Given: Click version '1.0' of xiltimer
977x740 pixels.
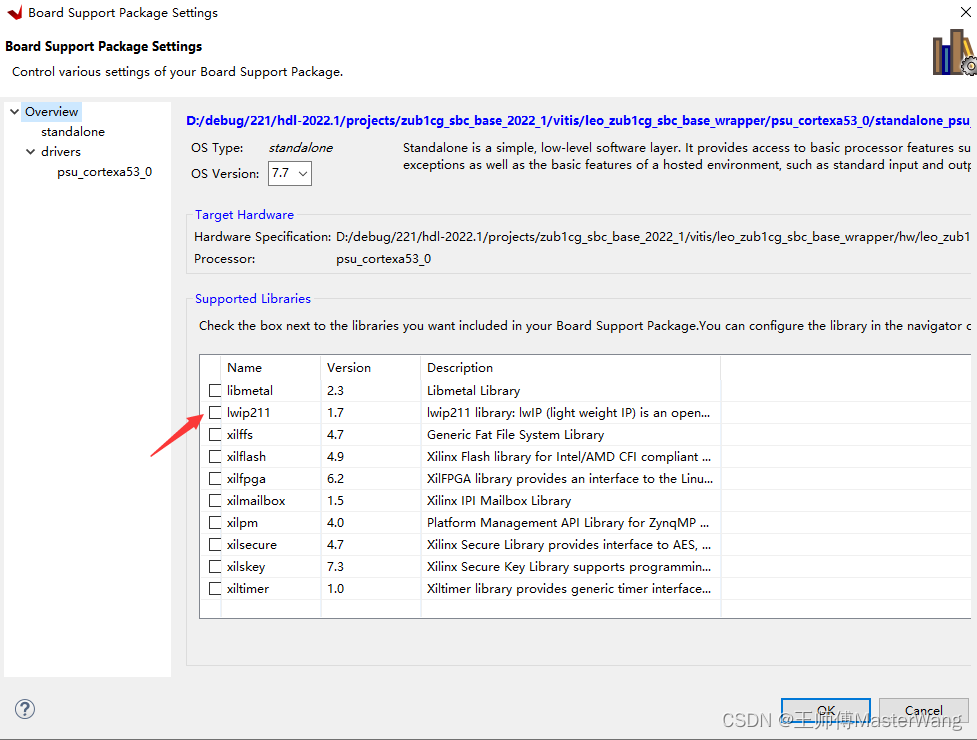Looking at the screenshot, I should (335, 589).
